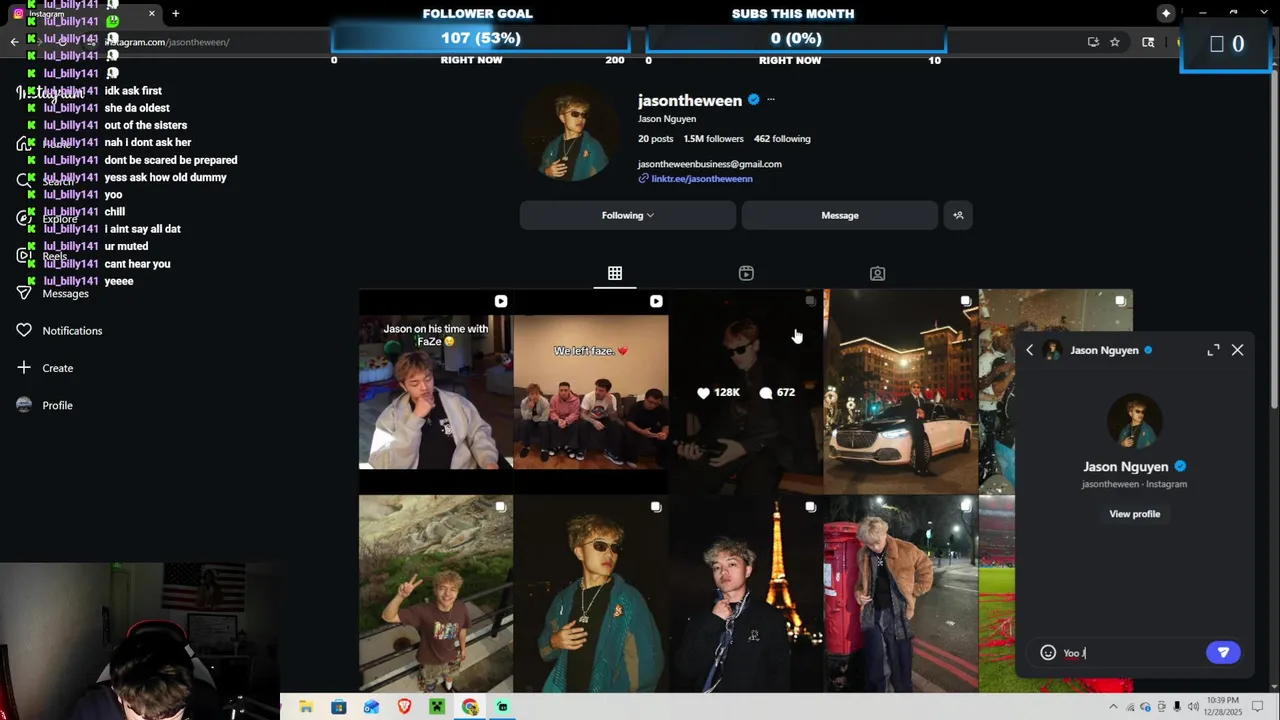
Task: Open the Windows notification center icon
Action: click(1258, 707)
